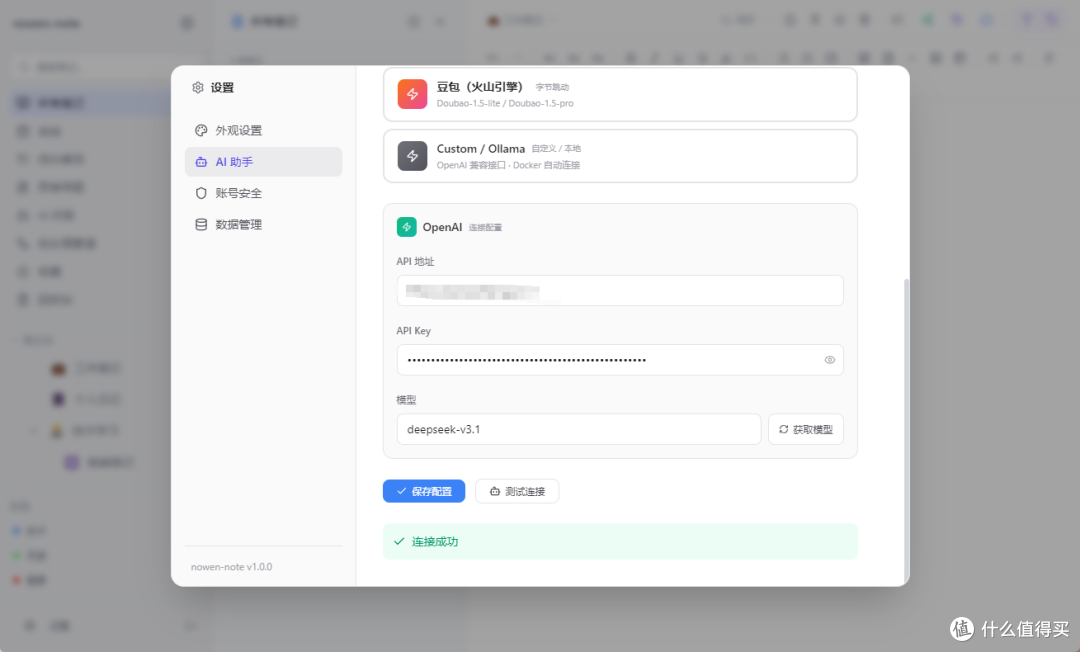Click the 模型 field containing deepseek-v3.1
1080x652 pixels.
579,429
